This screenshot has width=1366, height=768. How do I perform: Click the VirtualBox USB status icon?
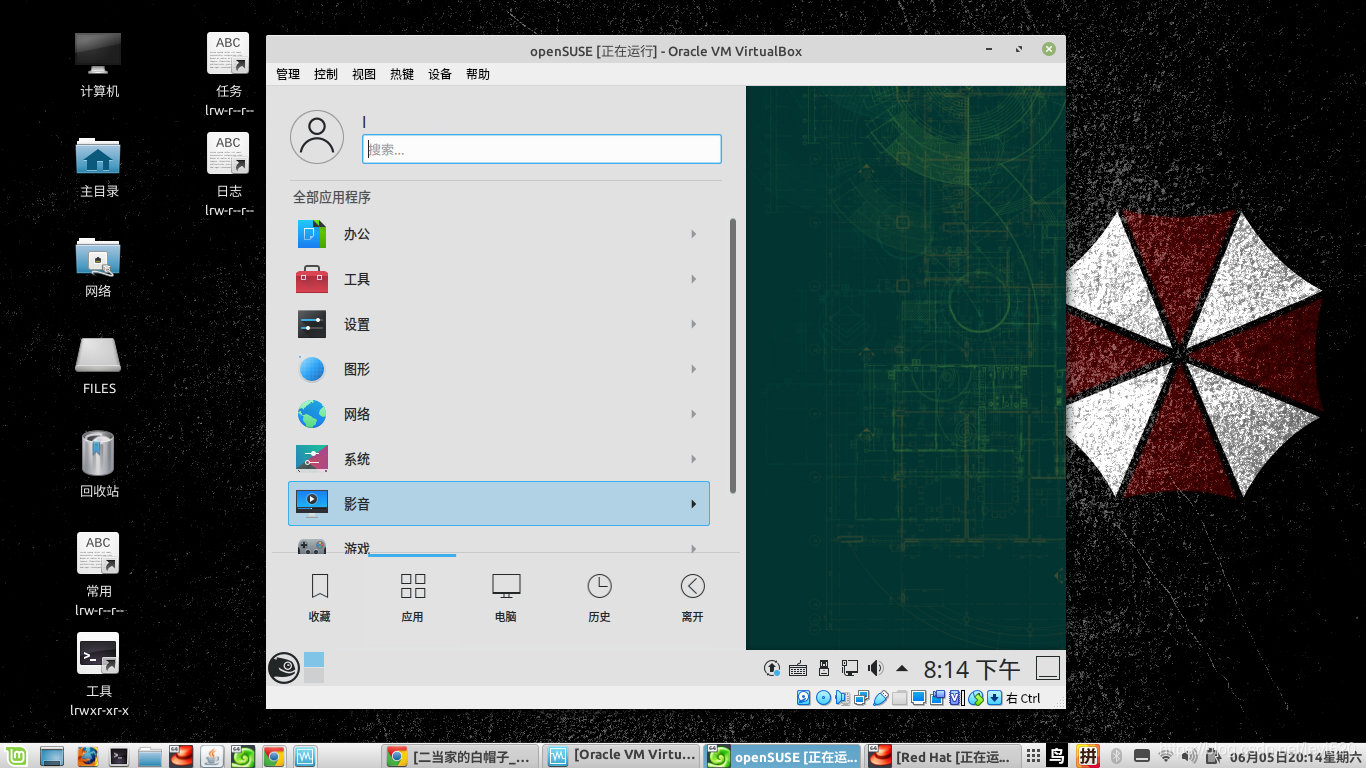(x=880, y=698)
